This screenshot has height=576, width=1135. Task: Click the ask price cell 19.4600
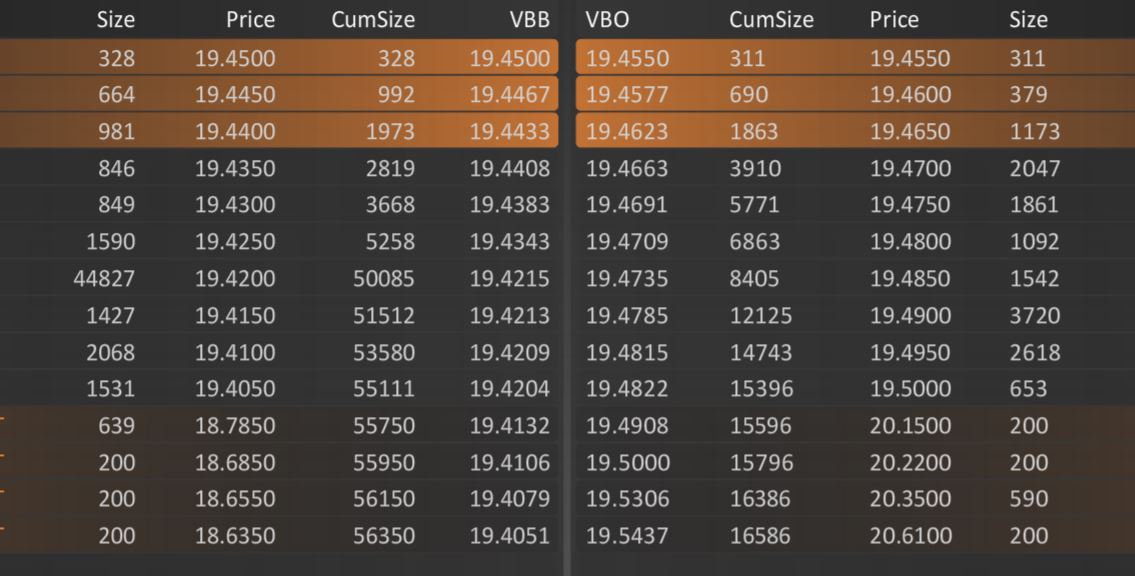pyautogui.click(x=910, y=95)
